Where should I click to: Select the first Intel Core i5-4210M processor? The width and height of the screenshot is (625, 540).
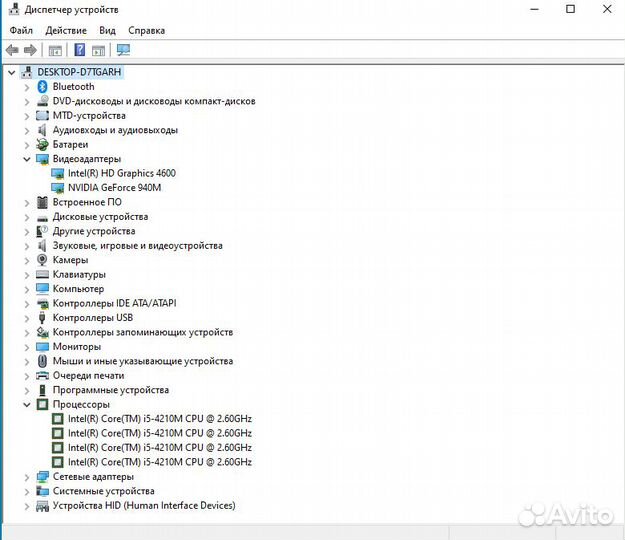tap(160, 419)
